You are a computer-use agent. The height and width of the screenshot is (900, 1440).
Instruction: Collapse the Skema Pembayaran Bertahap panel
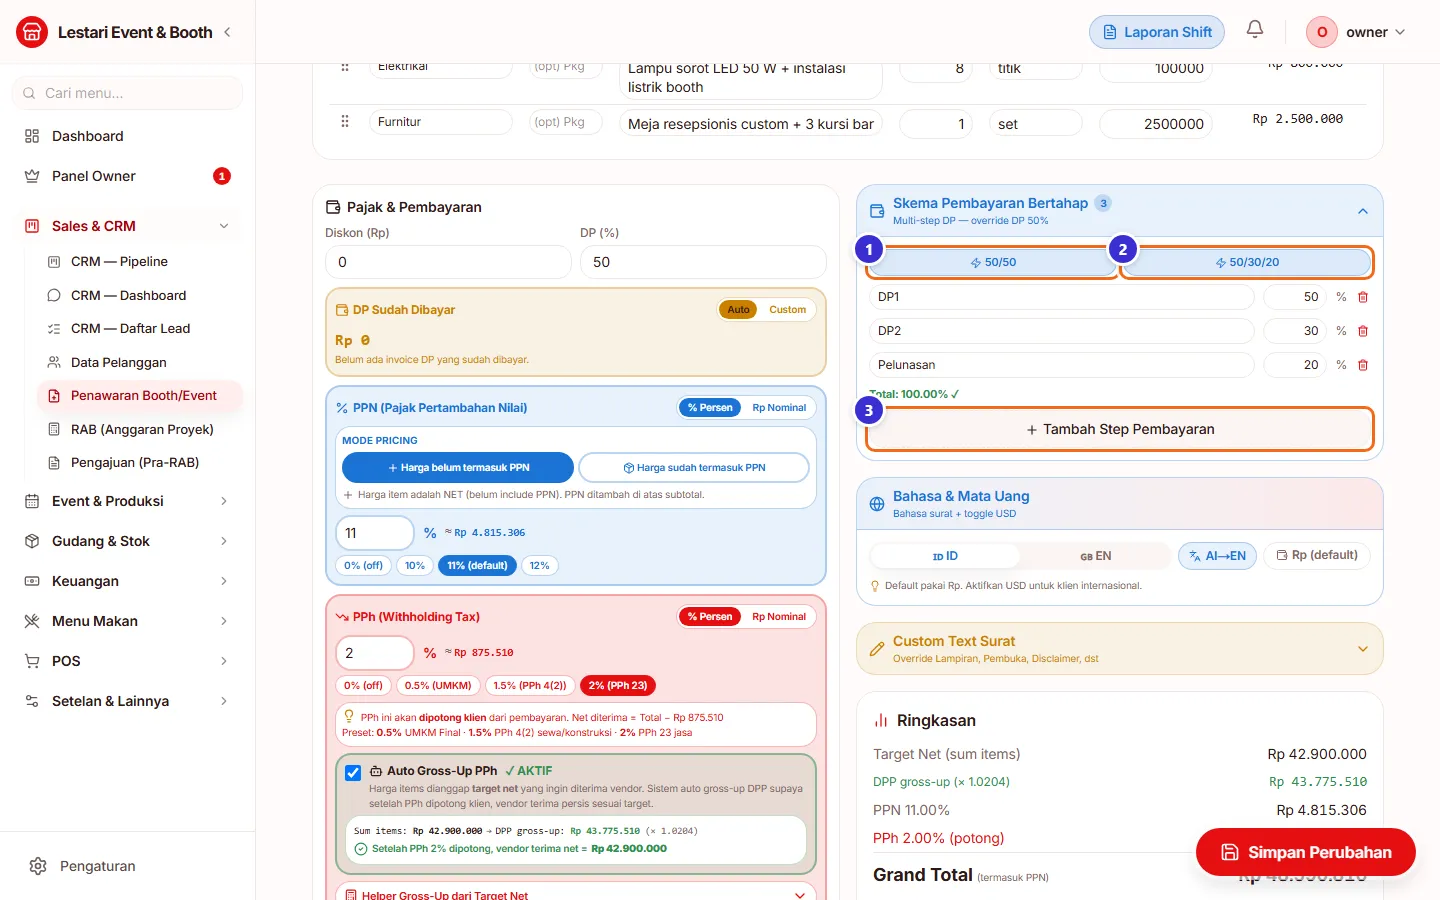[x=1363, y=211]
